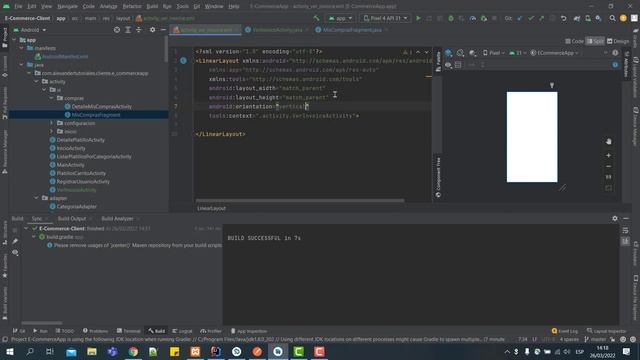Switch to MisComprasFragment.java editor tab

[352, 30]
